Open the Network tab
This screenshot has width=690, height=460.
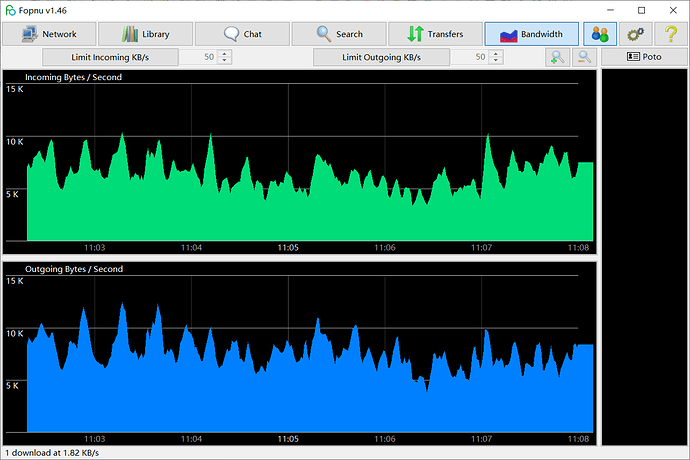click(x=49, y=34)
